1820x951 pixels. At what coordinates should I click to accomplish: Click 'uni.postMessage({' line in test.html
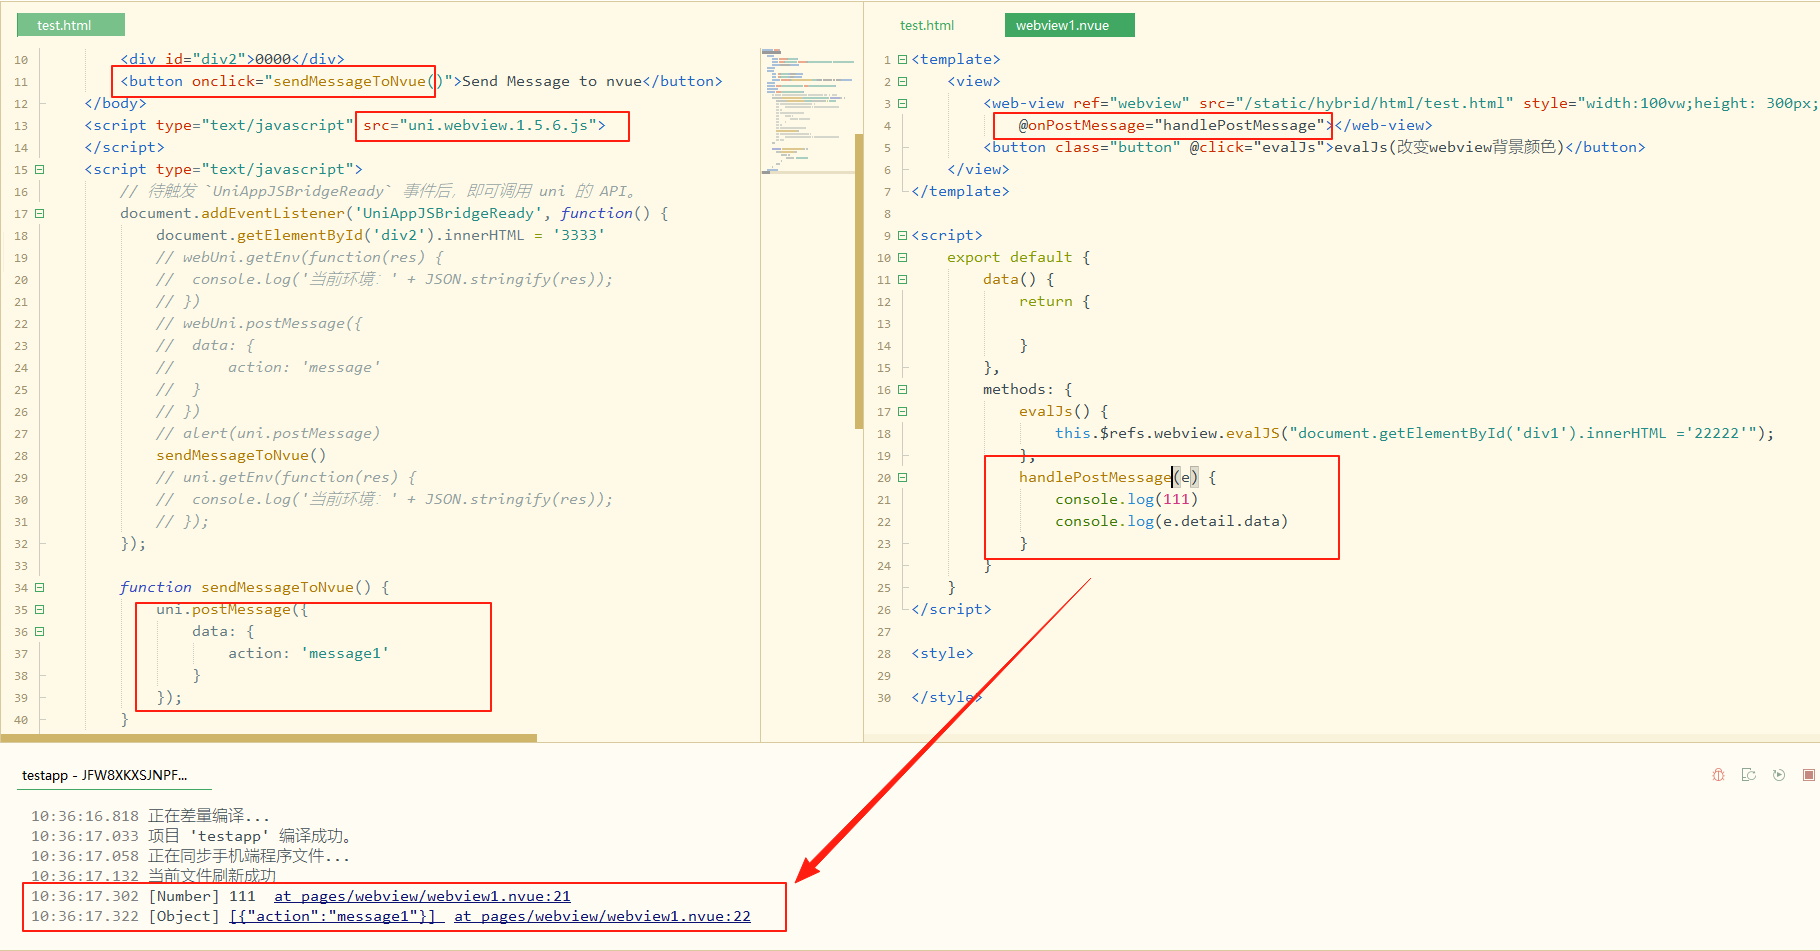232,609
